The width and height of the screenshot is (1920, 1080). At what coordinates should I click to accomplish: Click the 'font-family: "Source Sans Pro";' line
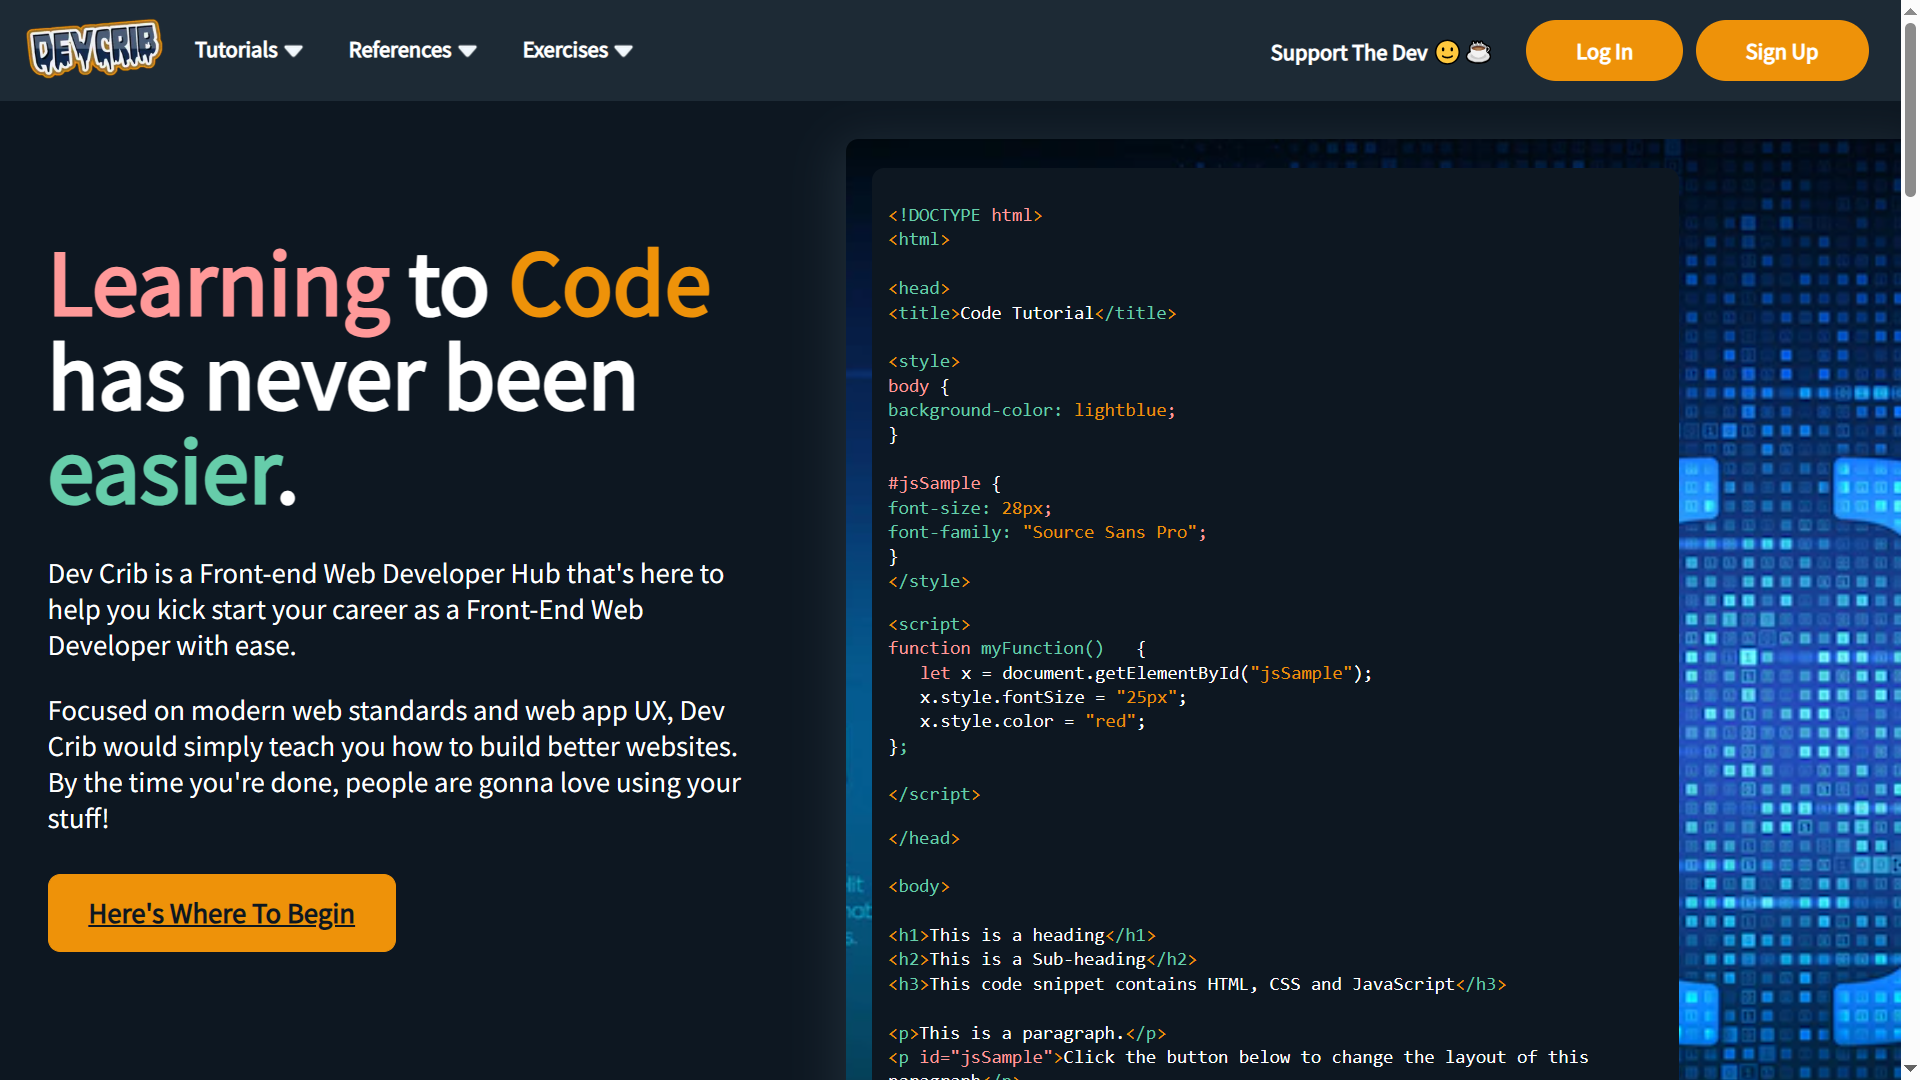1047,532
